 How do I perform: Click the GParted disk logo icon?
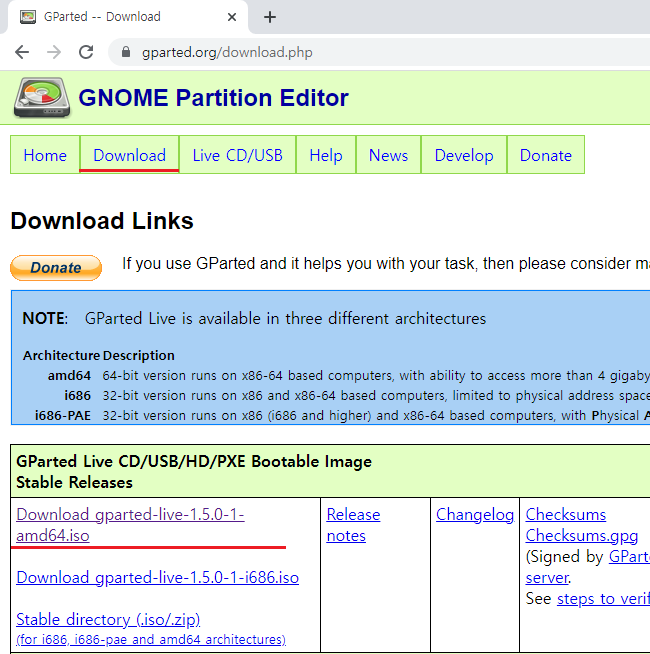[x=42, y=98]
